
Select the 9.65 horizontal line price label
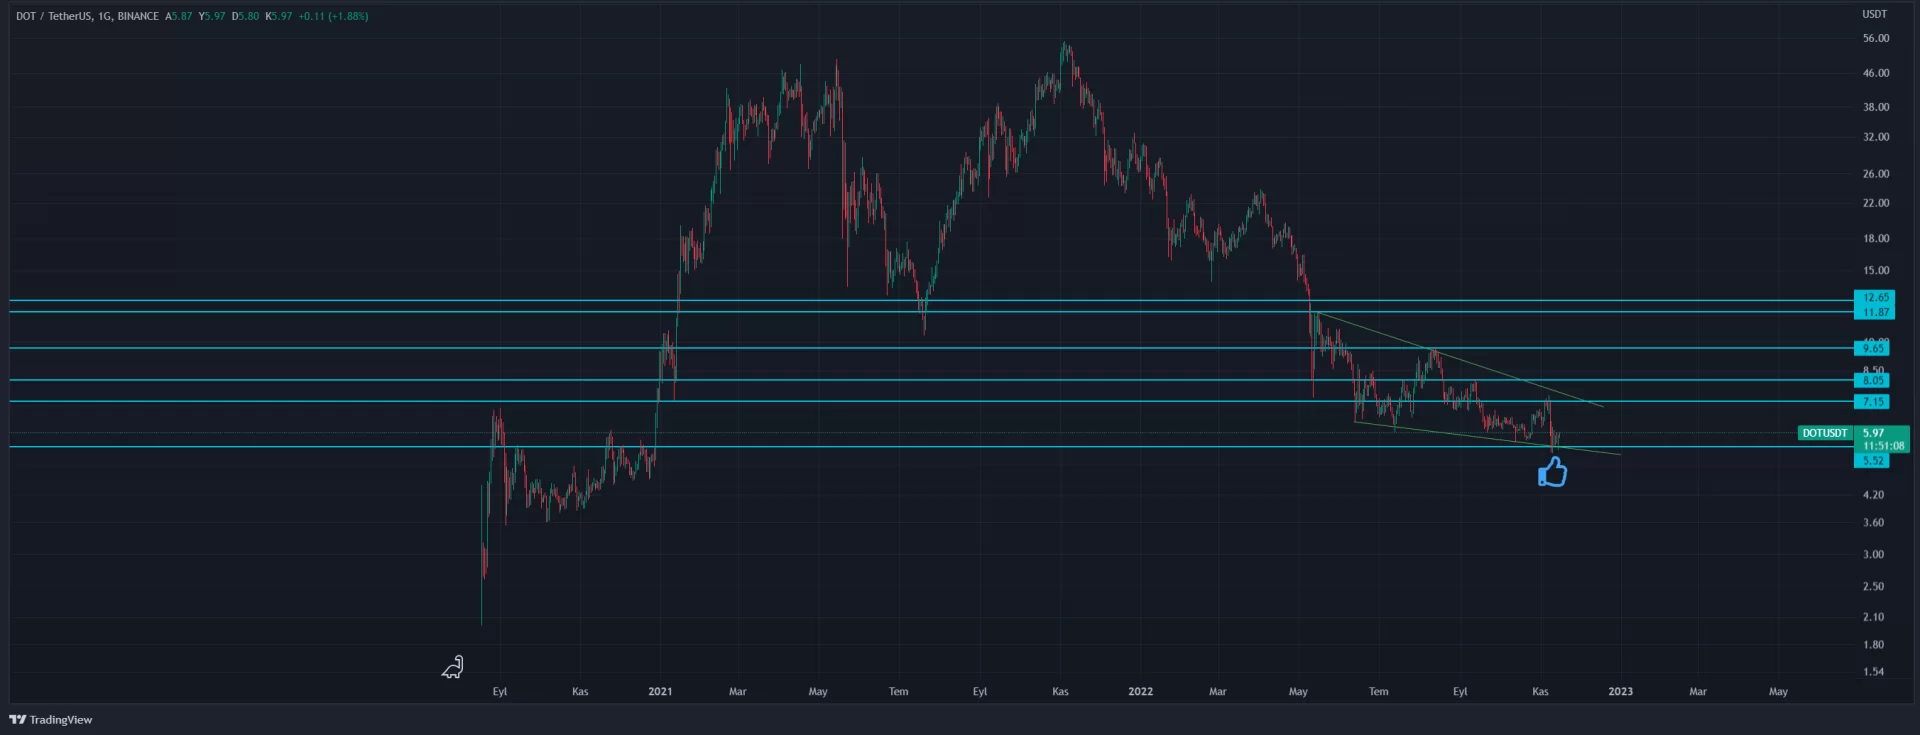coord(1872,348)
